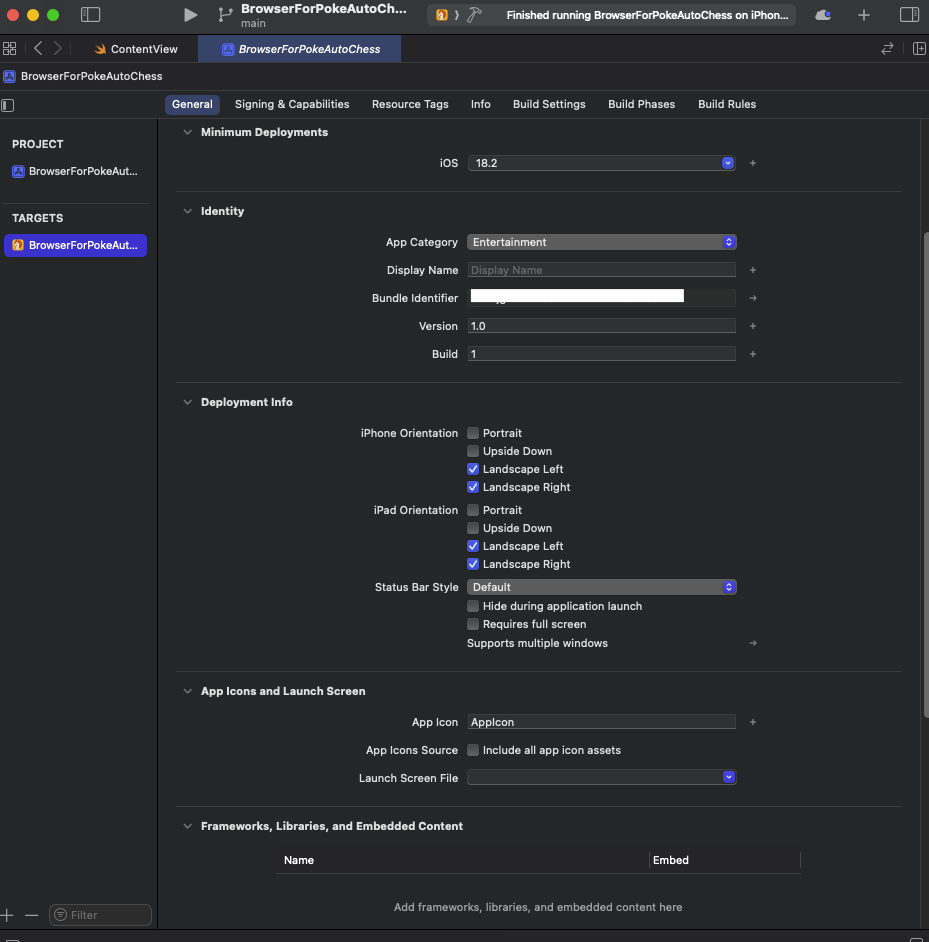Add a new editor pane
The image size is (929, 942).
(919, 49)
